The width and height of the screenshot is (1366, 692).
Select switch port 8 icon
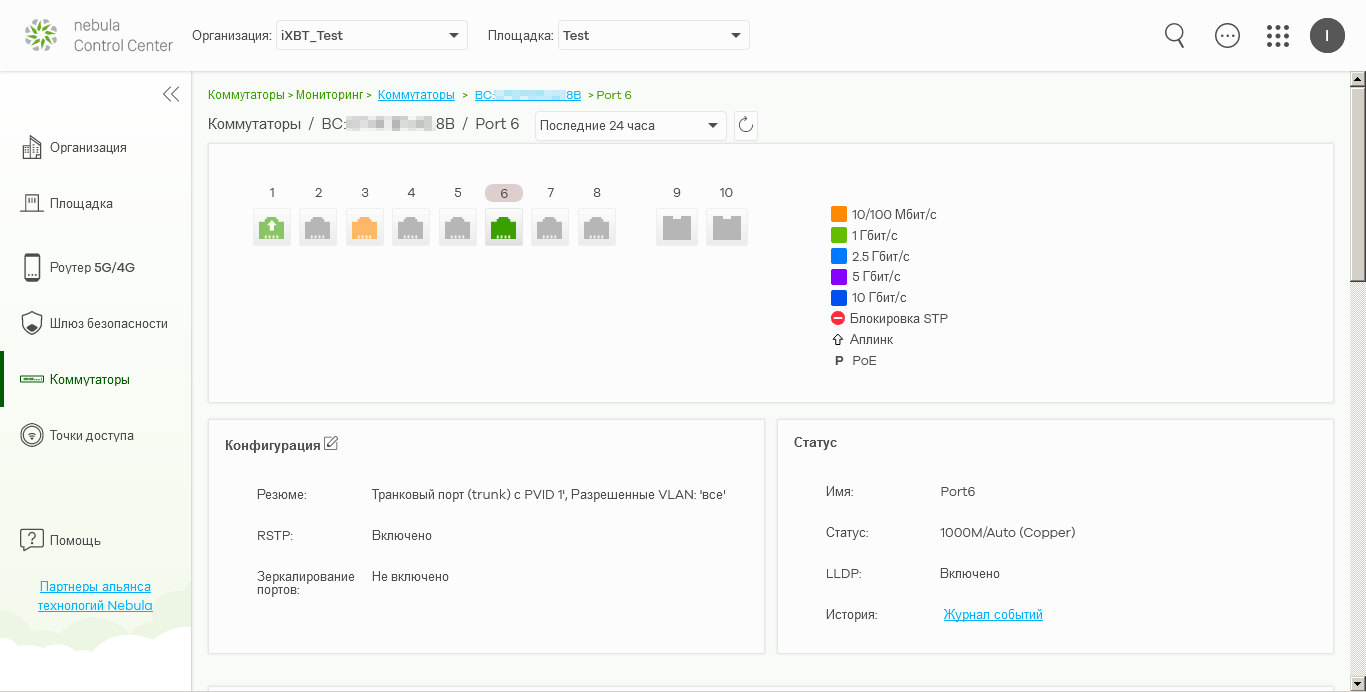597,227
